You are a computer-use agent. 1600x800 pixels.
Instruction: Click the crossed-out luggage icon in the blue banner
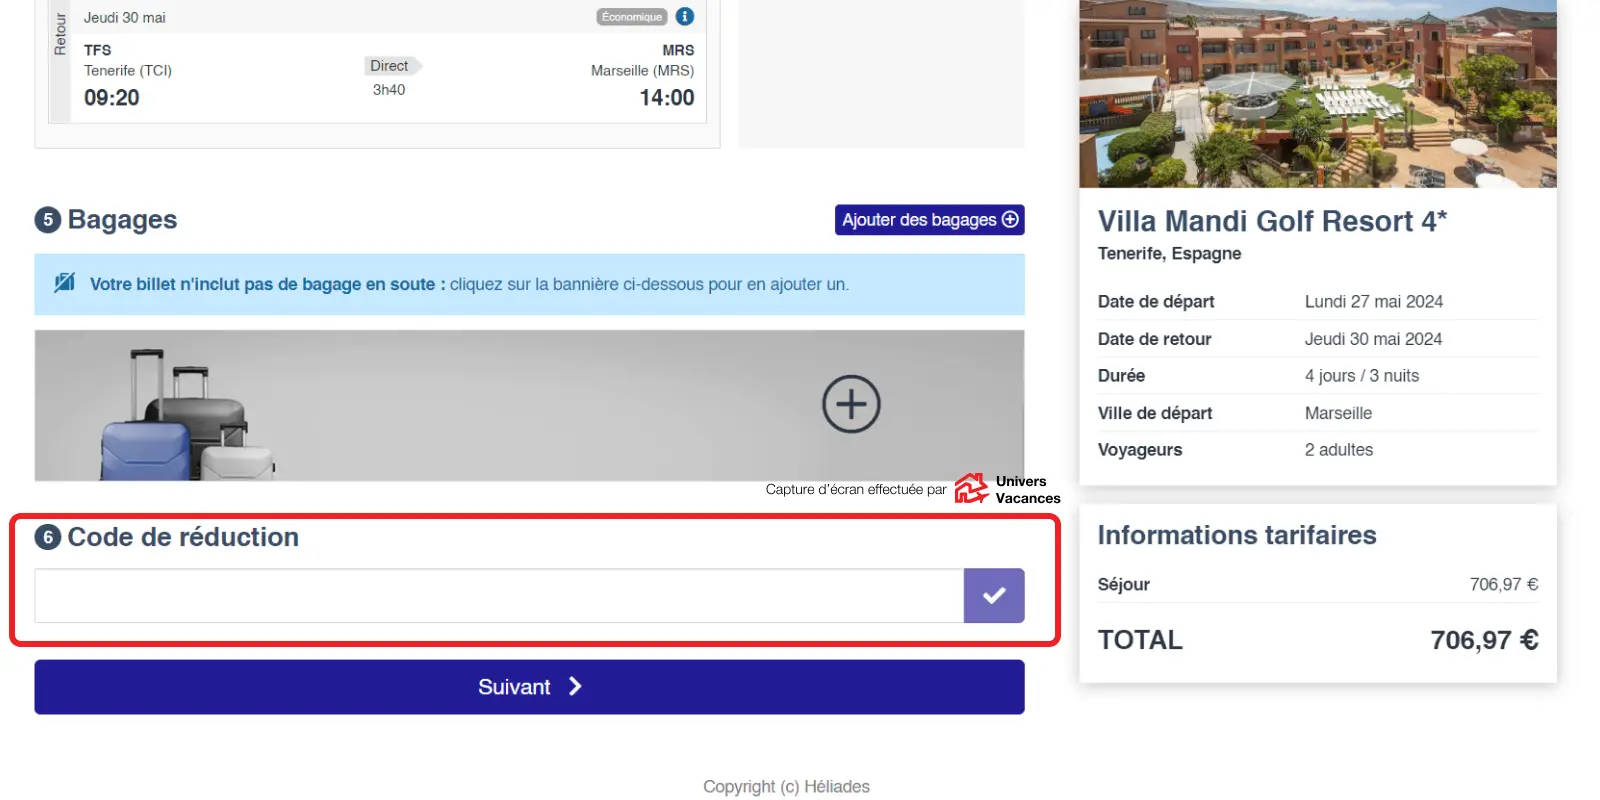[65, 283]
